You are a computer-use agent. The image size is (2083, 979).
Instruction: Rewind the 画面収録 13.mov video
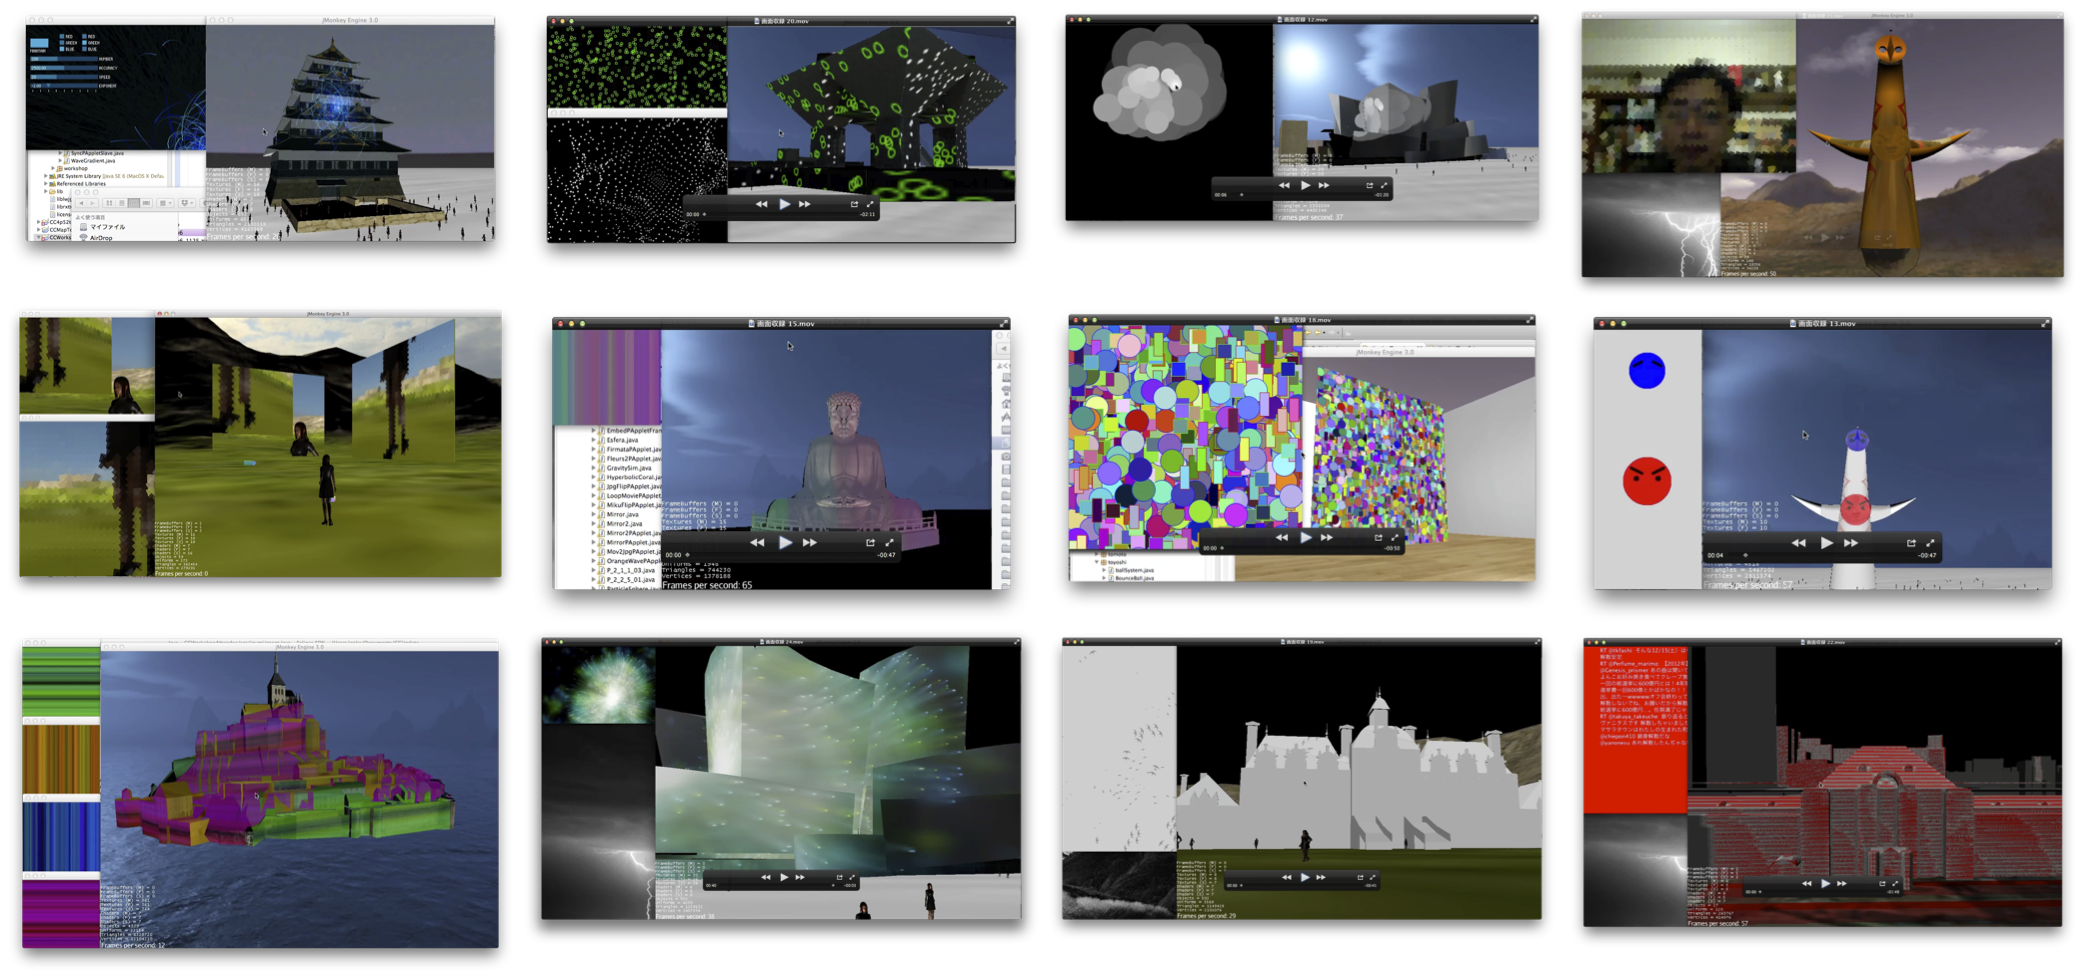1799,543
